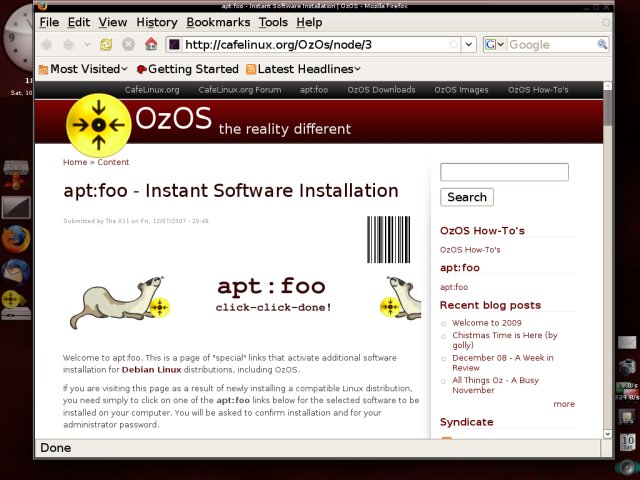640x480 pixels.
Task: Click the dark terminal dock icon
Action: pos(16,207)
